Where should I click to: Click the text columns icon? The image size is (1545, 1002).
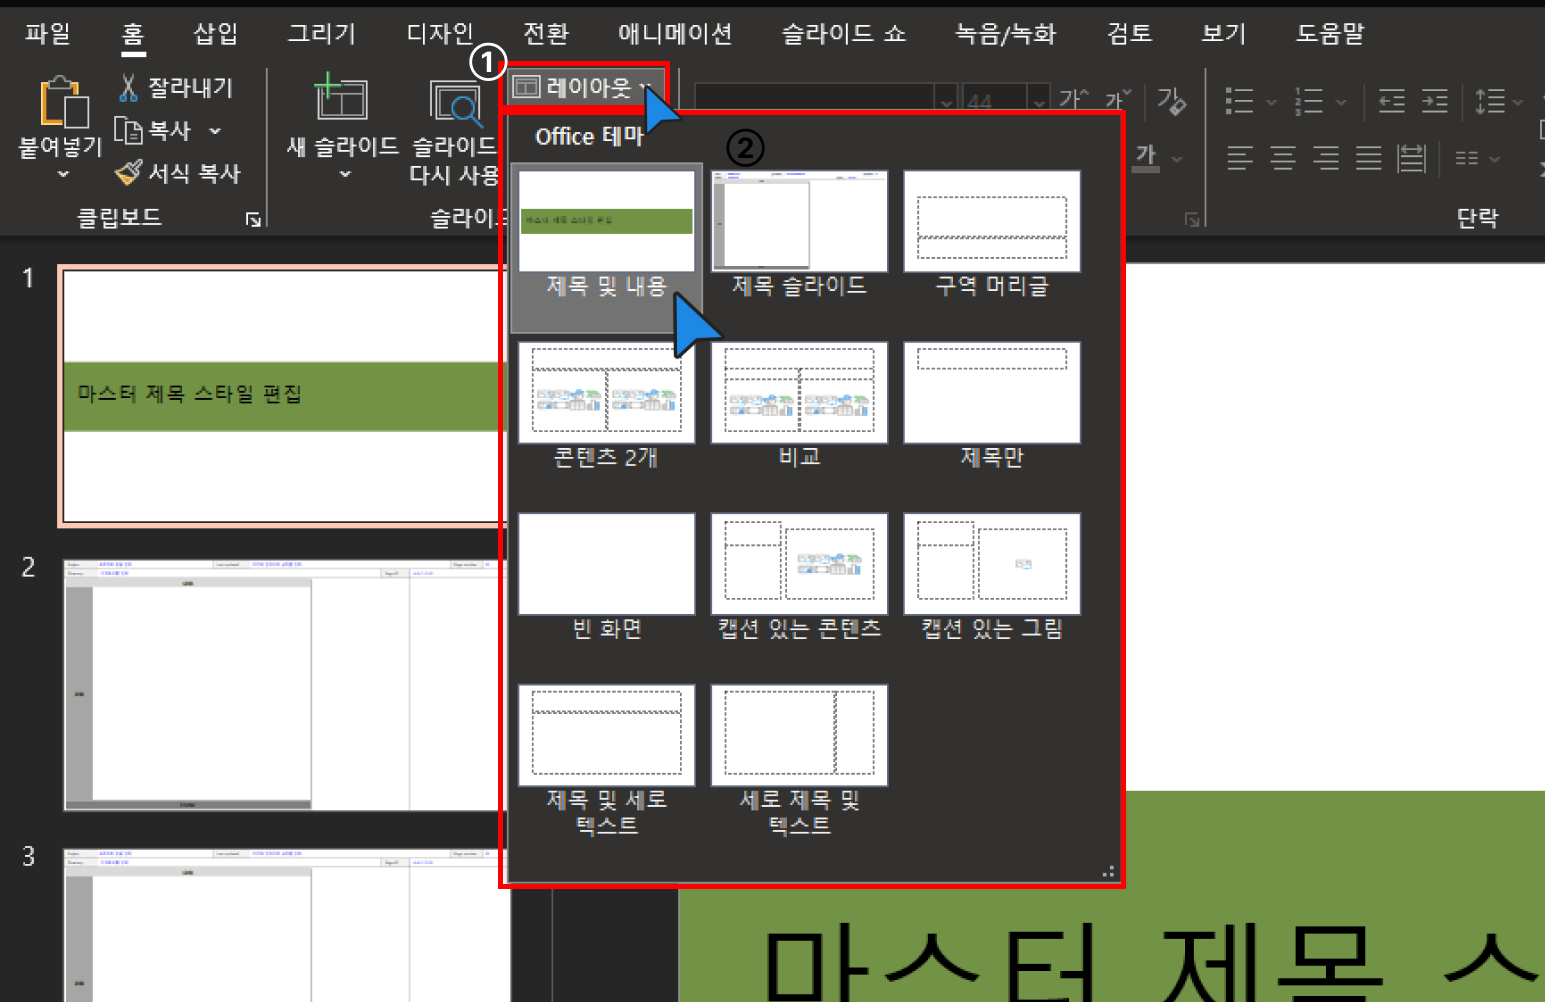coord(1467,158)
